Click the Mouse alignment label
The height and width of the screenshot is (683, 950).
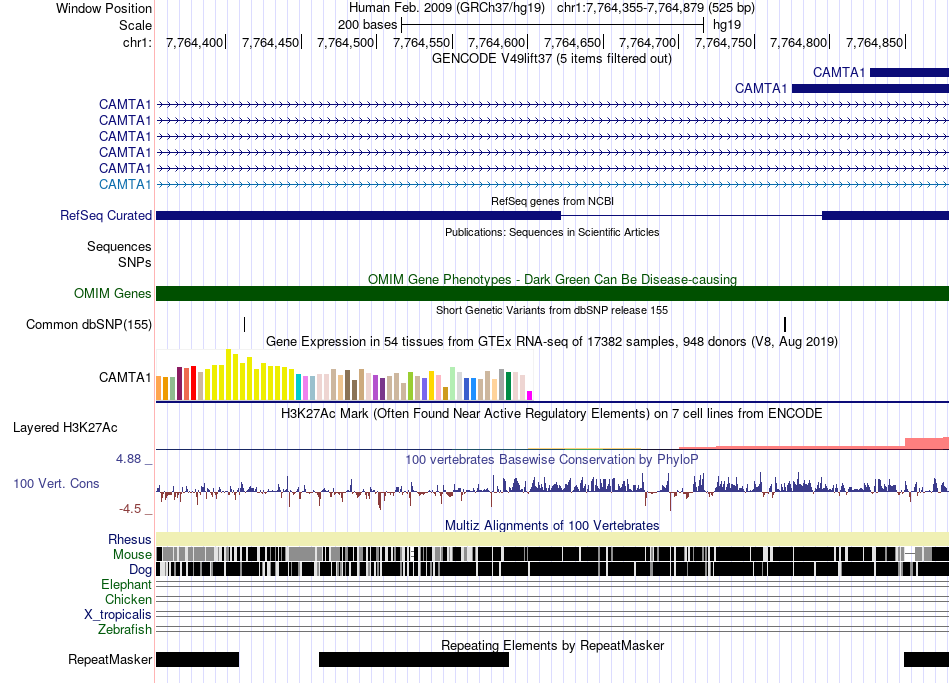point(132,555)
